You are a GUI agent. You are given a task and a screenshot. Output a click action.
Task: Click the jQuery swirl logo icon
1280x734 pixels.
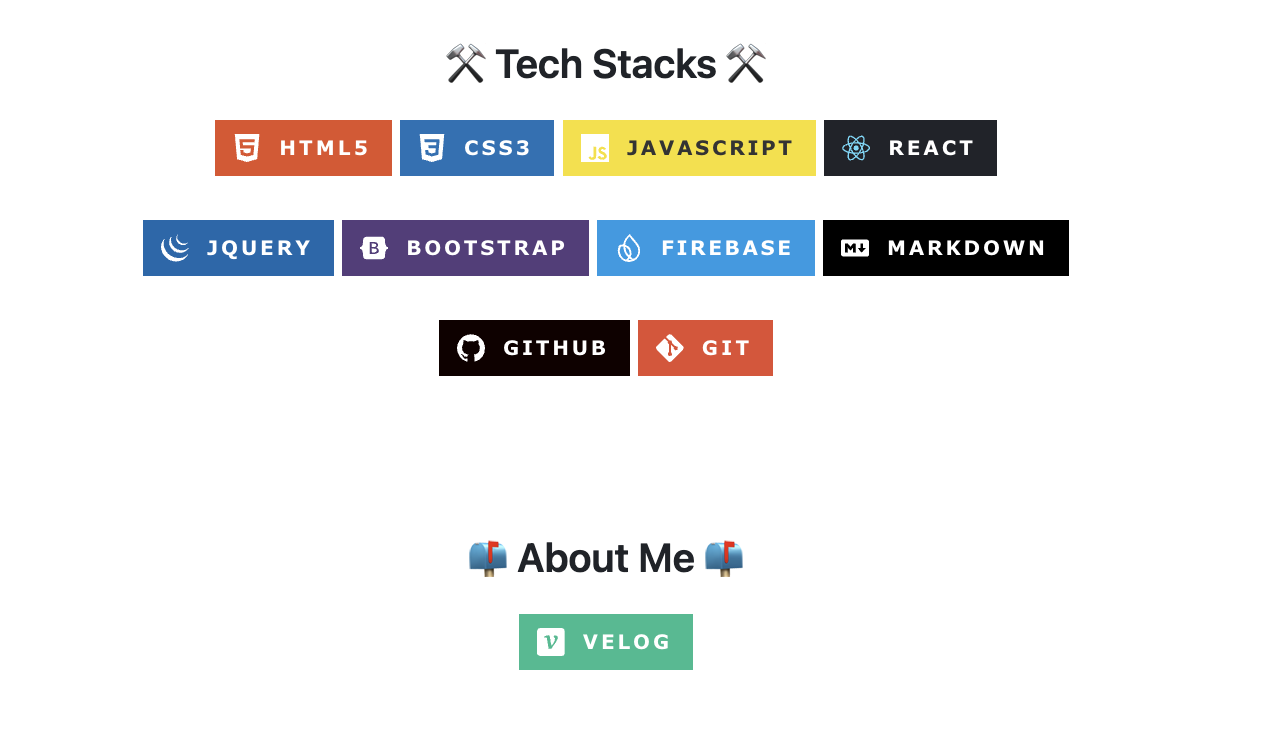coord(175,248)
